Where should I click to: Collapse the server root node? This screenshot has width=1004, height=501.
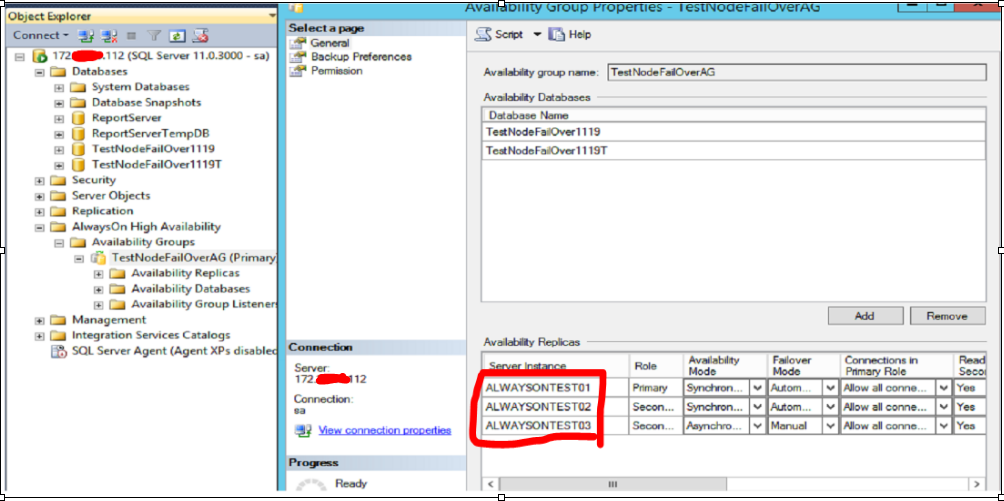[19, 56]
